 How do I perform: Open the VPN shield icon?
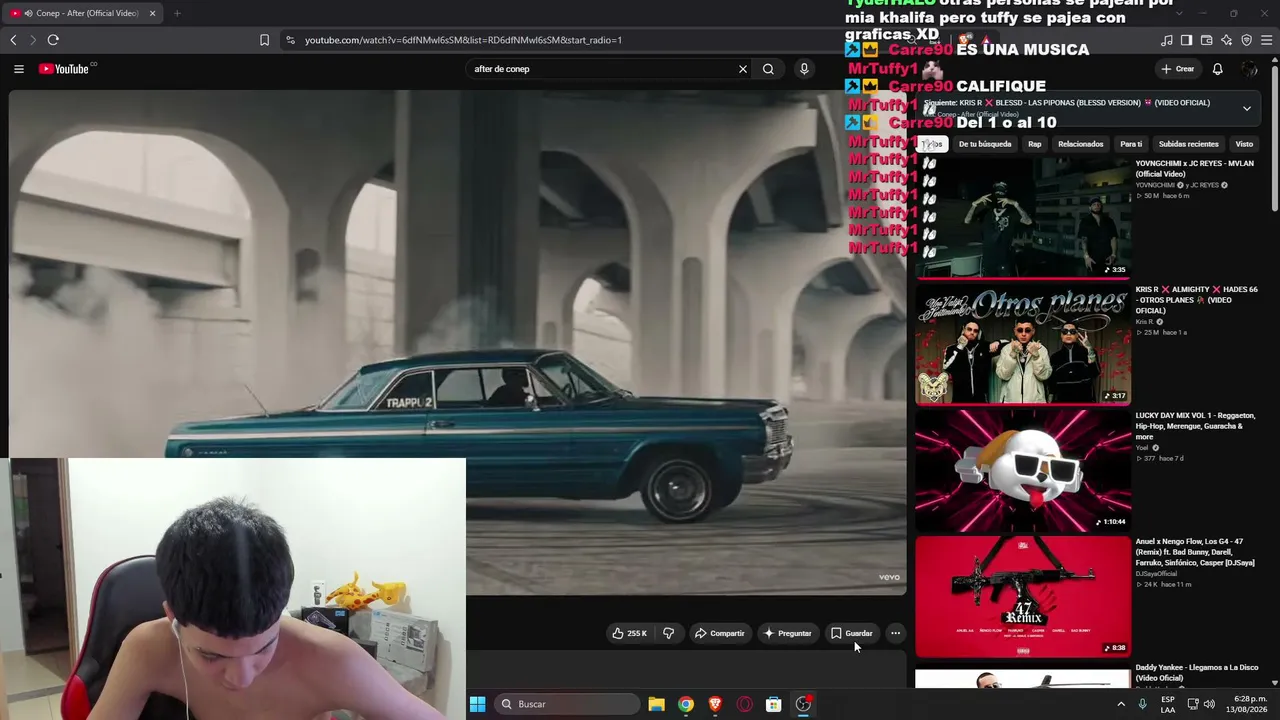click(1246, 40)
